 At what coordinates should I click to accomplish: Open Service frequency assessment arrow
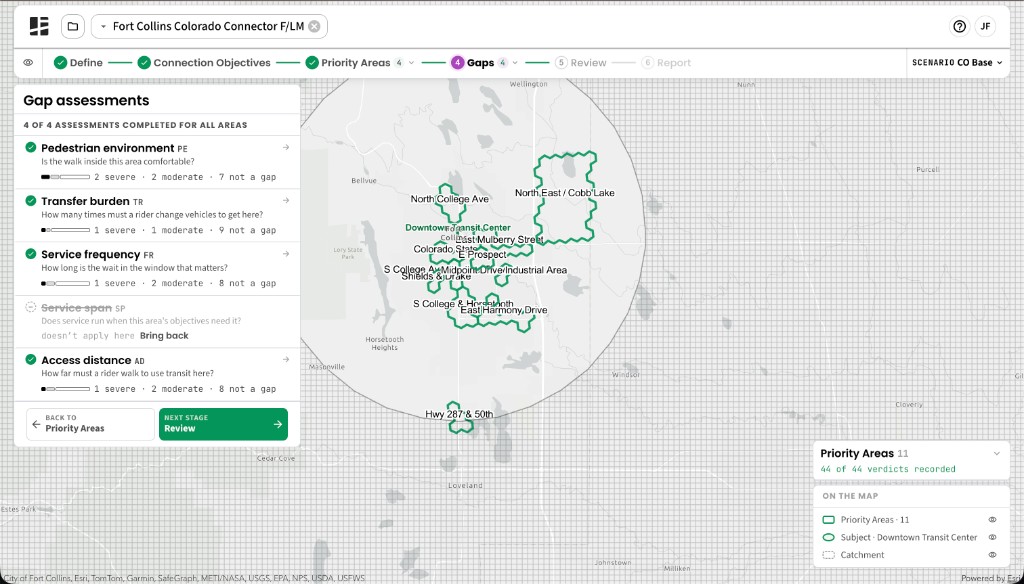(285, 253)
